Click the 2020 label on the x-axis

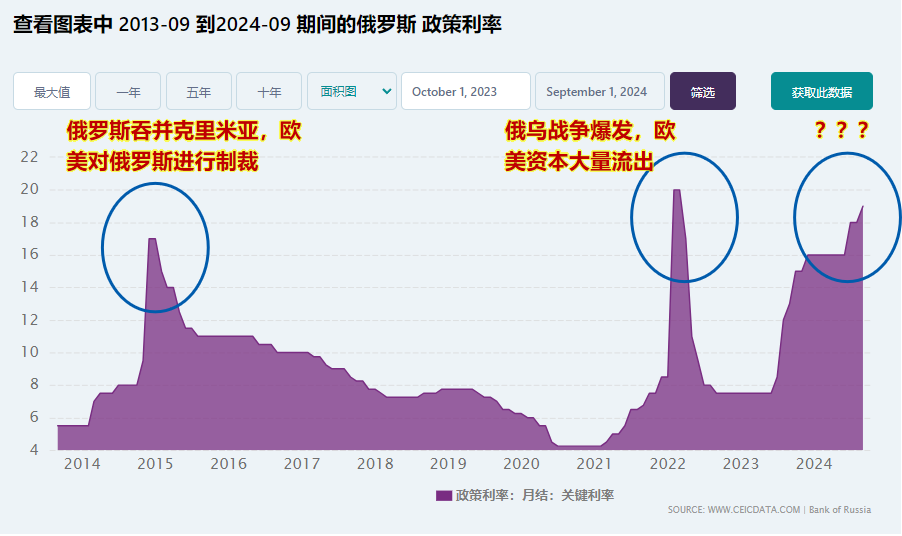tap(521, 464)
